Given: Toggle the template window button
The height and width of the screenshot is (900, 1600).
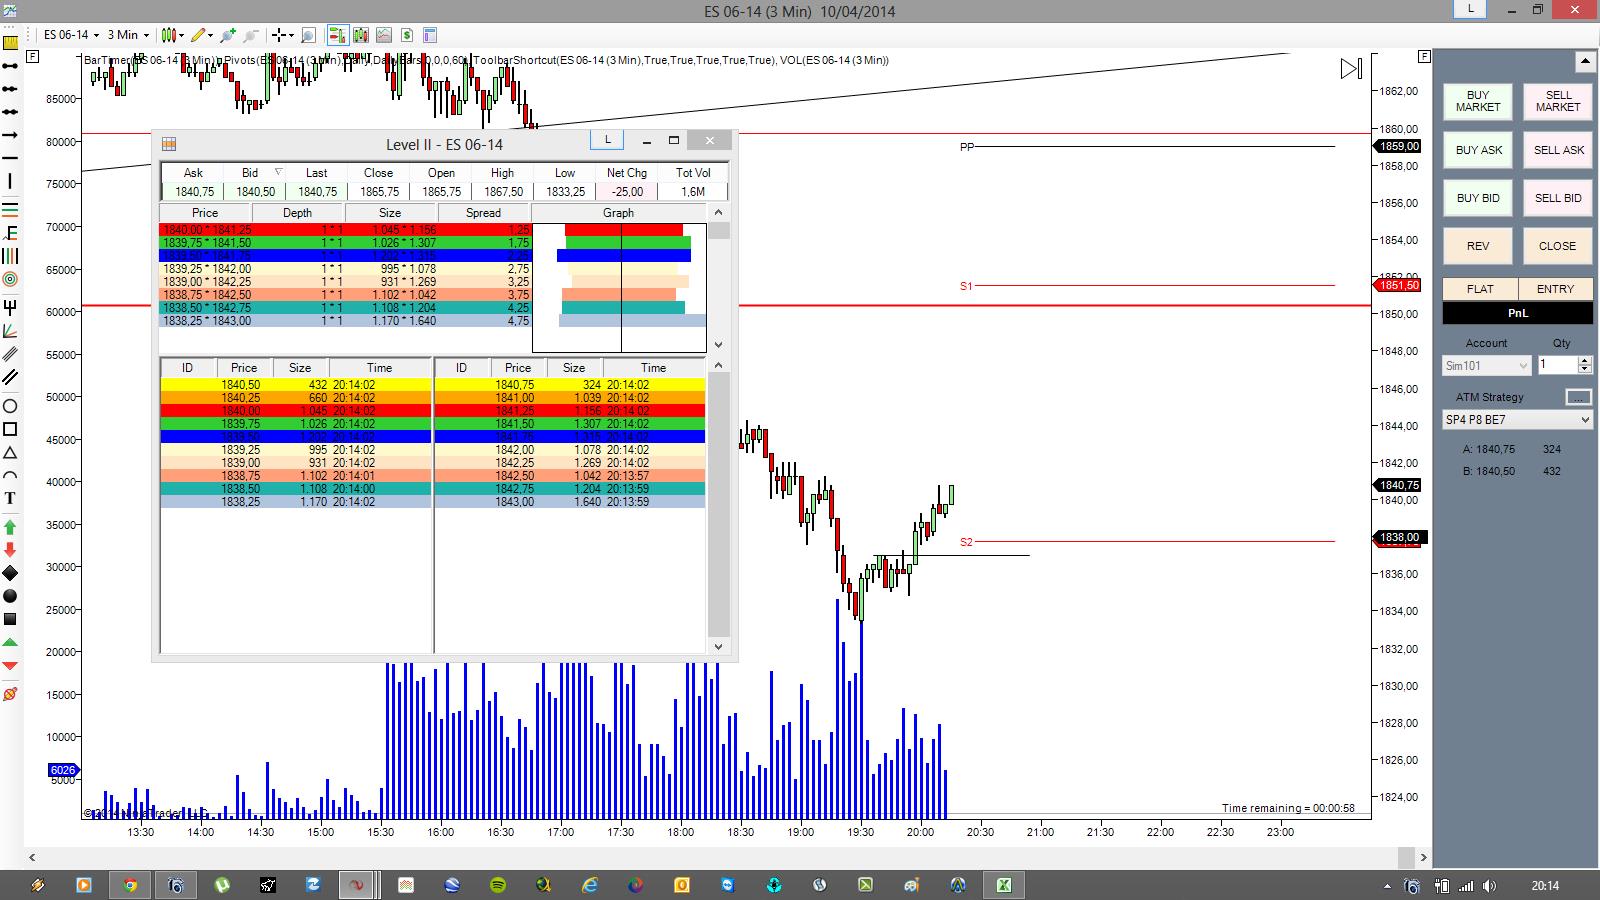Looking at the screenshot, I should [430, 35].
